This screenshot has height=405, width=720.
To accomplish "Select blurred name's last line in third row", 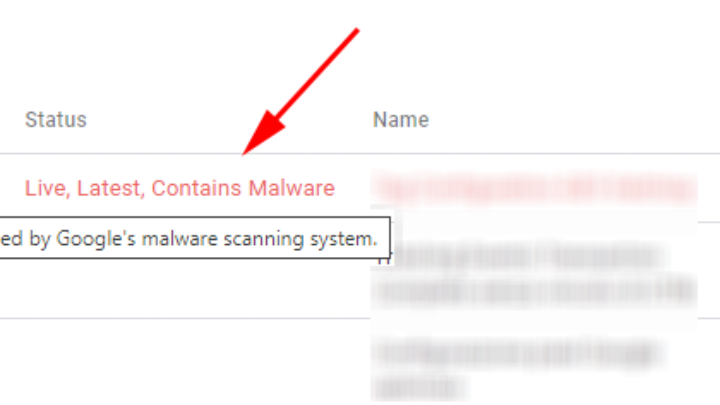I will point(420,388).
